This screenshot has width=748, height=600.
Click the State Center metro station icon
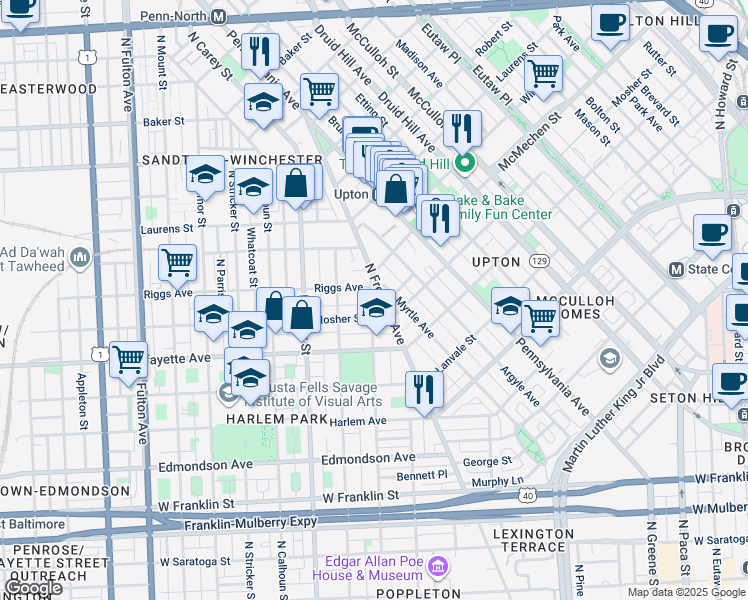pyautogui.click(x=677, y=269)
